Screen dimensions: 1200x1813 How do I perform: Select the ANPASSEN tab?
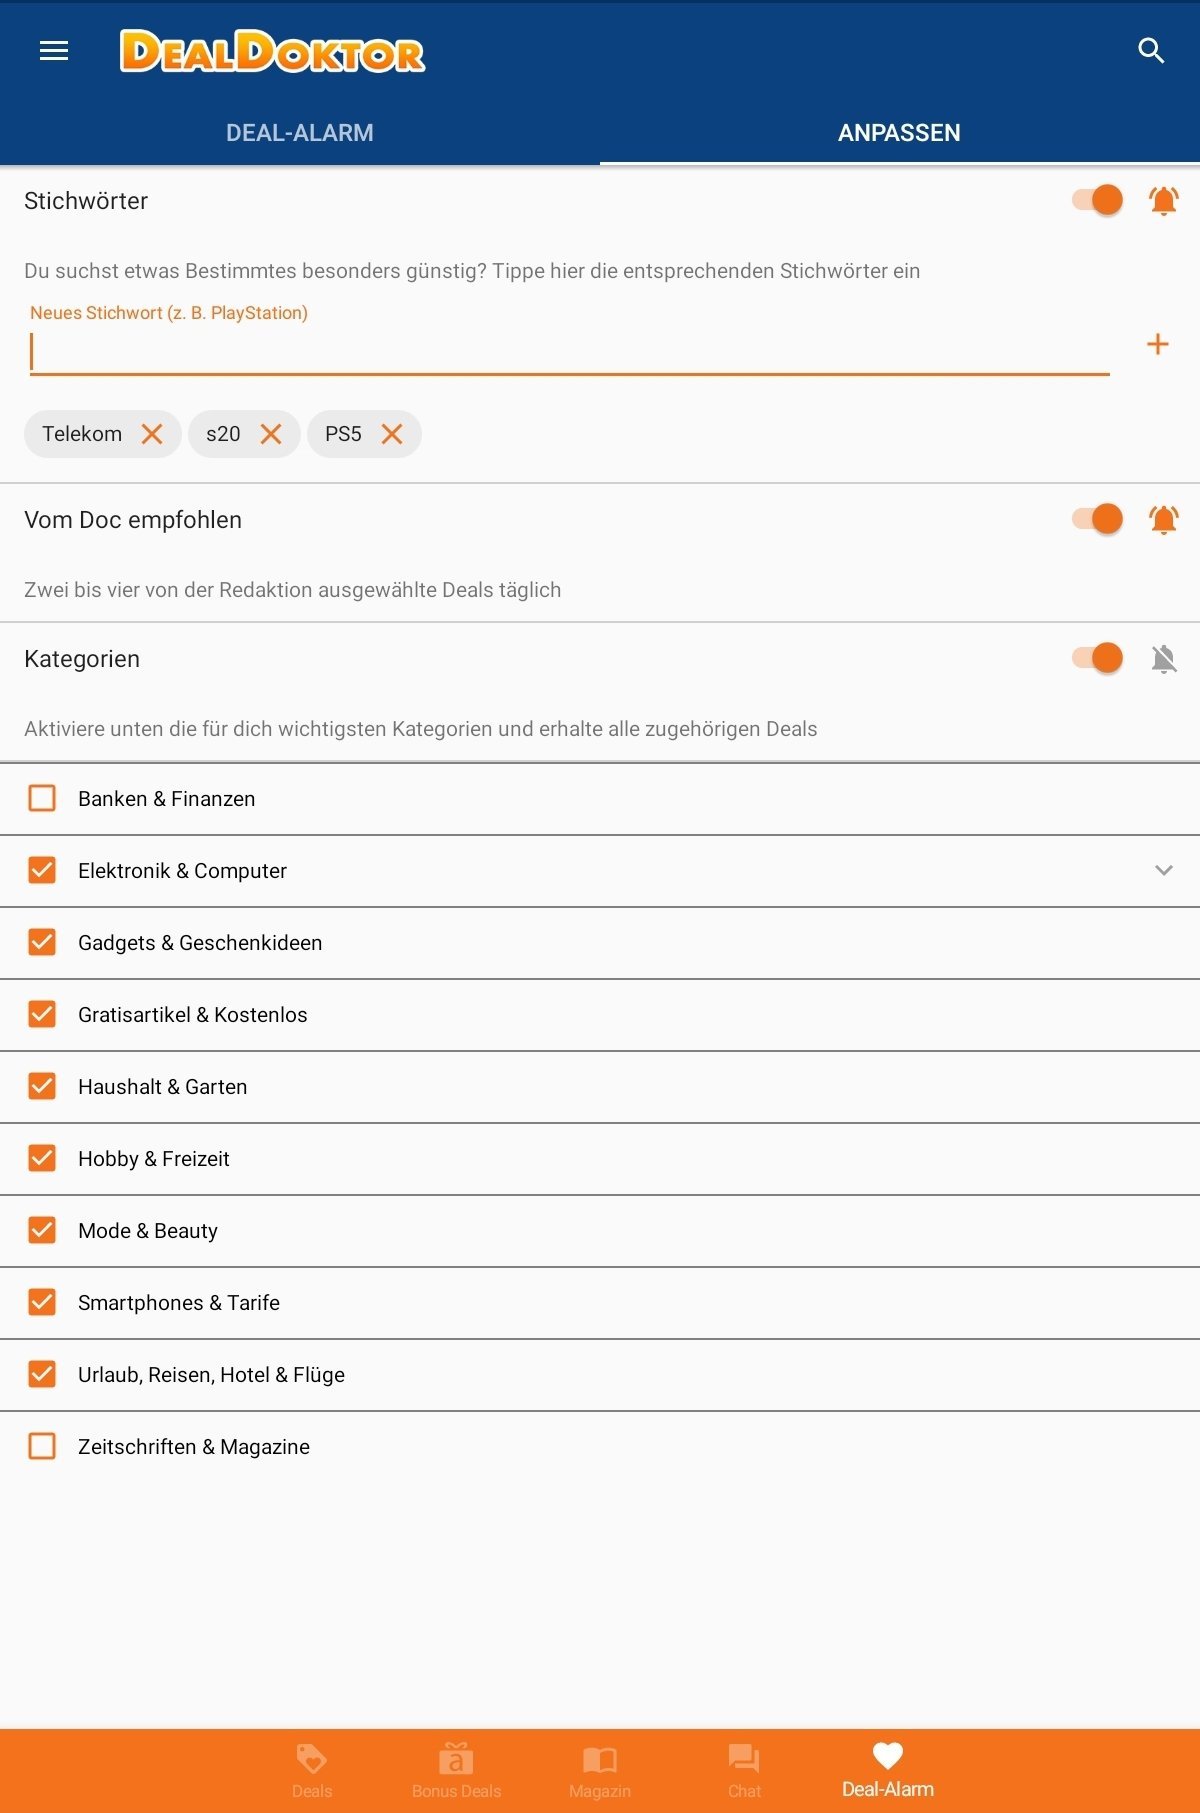(x=899, y=133)
